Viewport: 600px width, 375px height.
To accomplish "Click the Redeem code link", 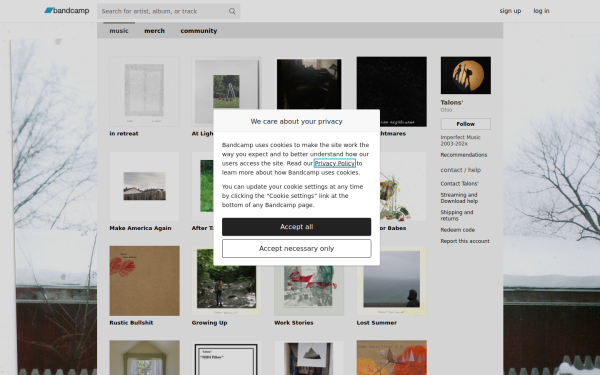I will (457, 230).
